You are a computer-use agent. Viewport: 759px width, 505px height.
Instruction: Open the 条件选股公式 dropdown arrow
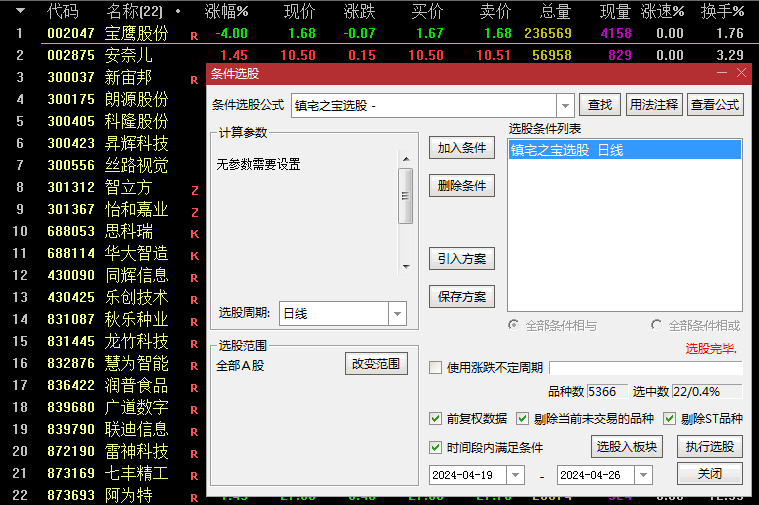click(565, 106)
